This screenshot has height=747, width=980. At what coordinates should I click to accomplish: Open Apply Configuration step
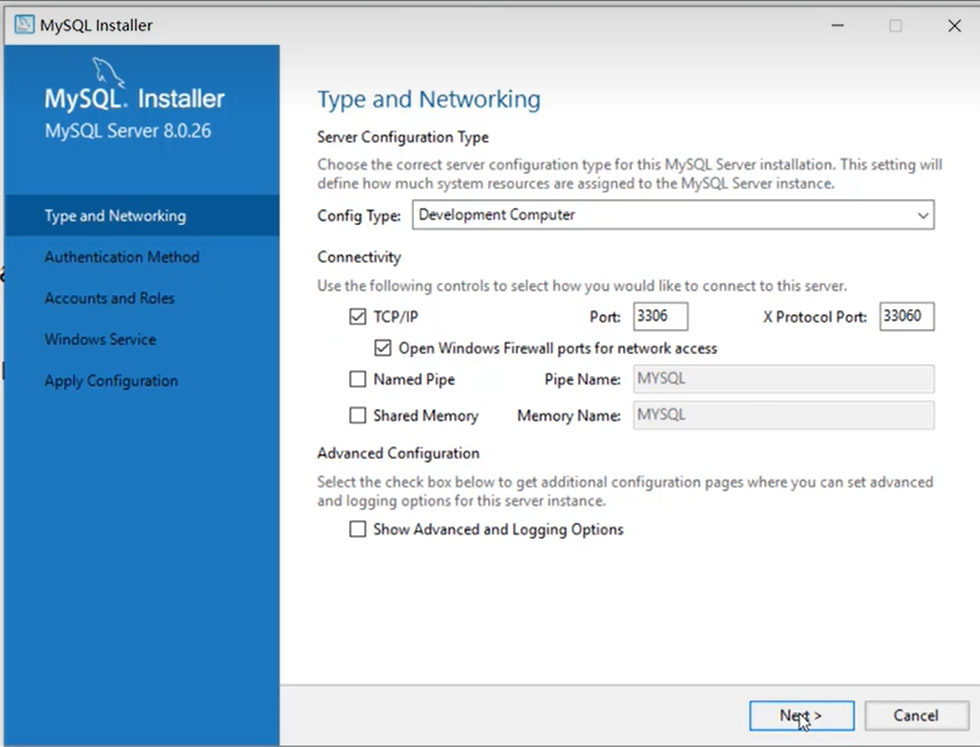(x=111, y=381)
